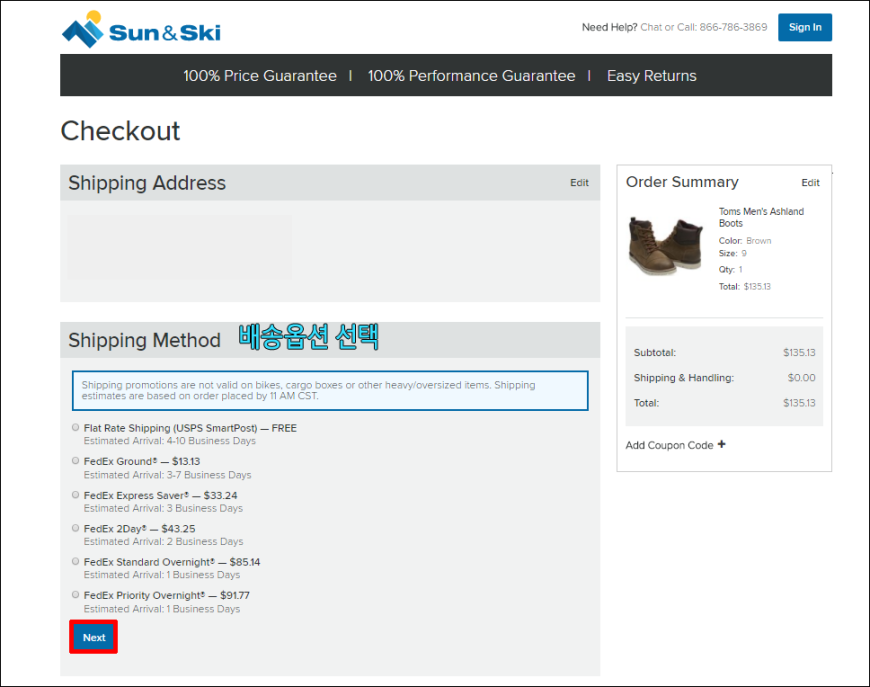Click the 100% Price Guarantee text
Screen dimensions: 870x687
click(260, 75)
